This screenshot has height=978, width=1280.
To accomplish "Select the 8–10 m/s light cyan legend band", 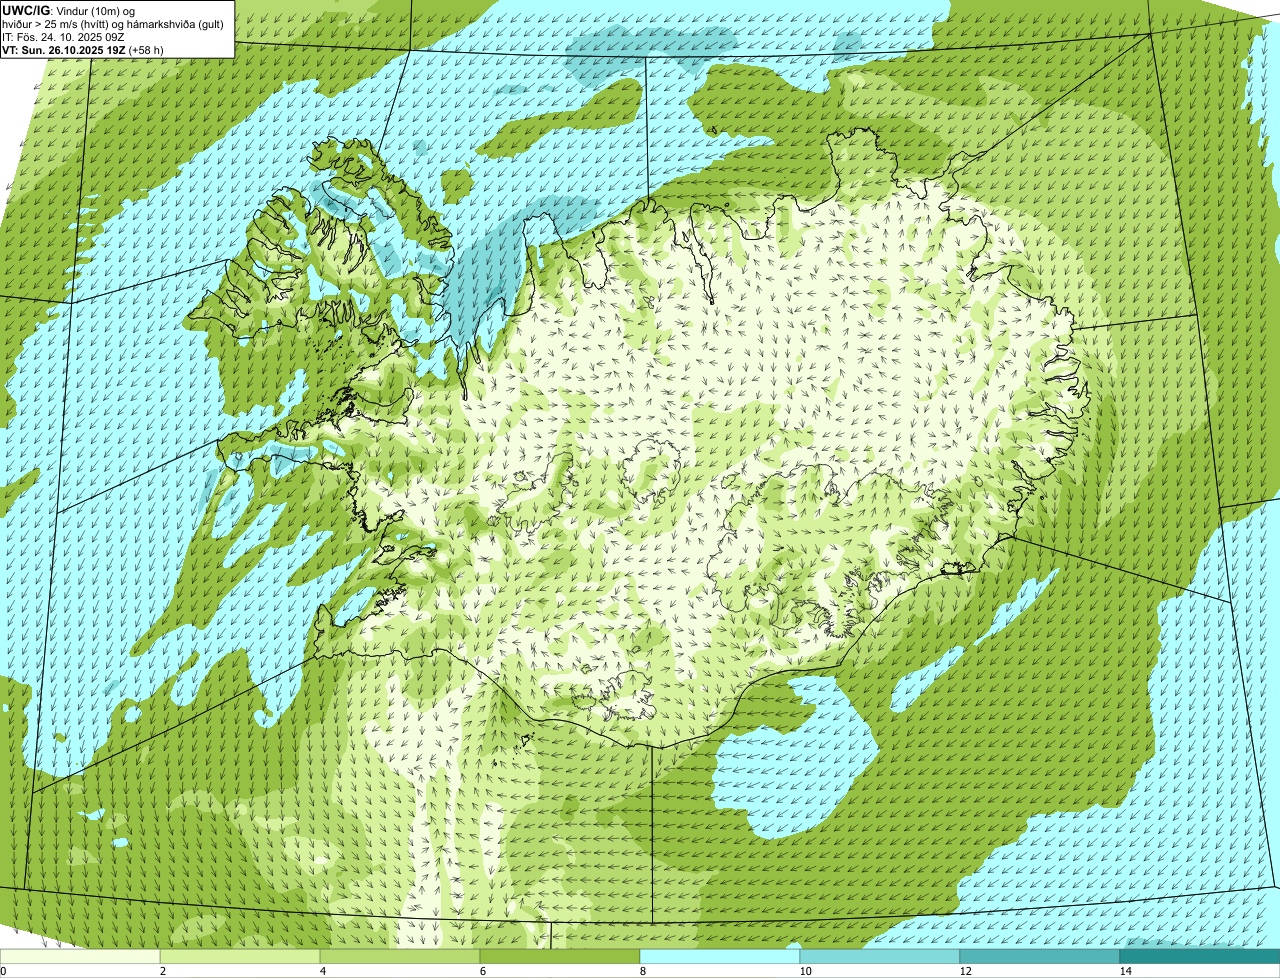I will coord(720,956).
